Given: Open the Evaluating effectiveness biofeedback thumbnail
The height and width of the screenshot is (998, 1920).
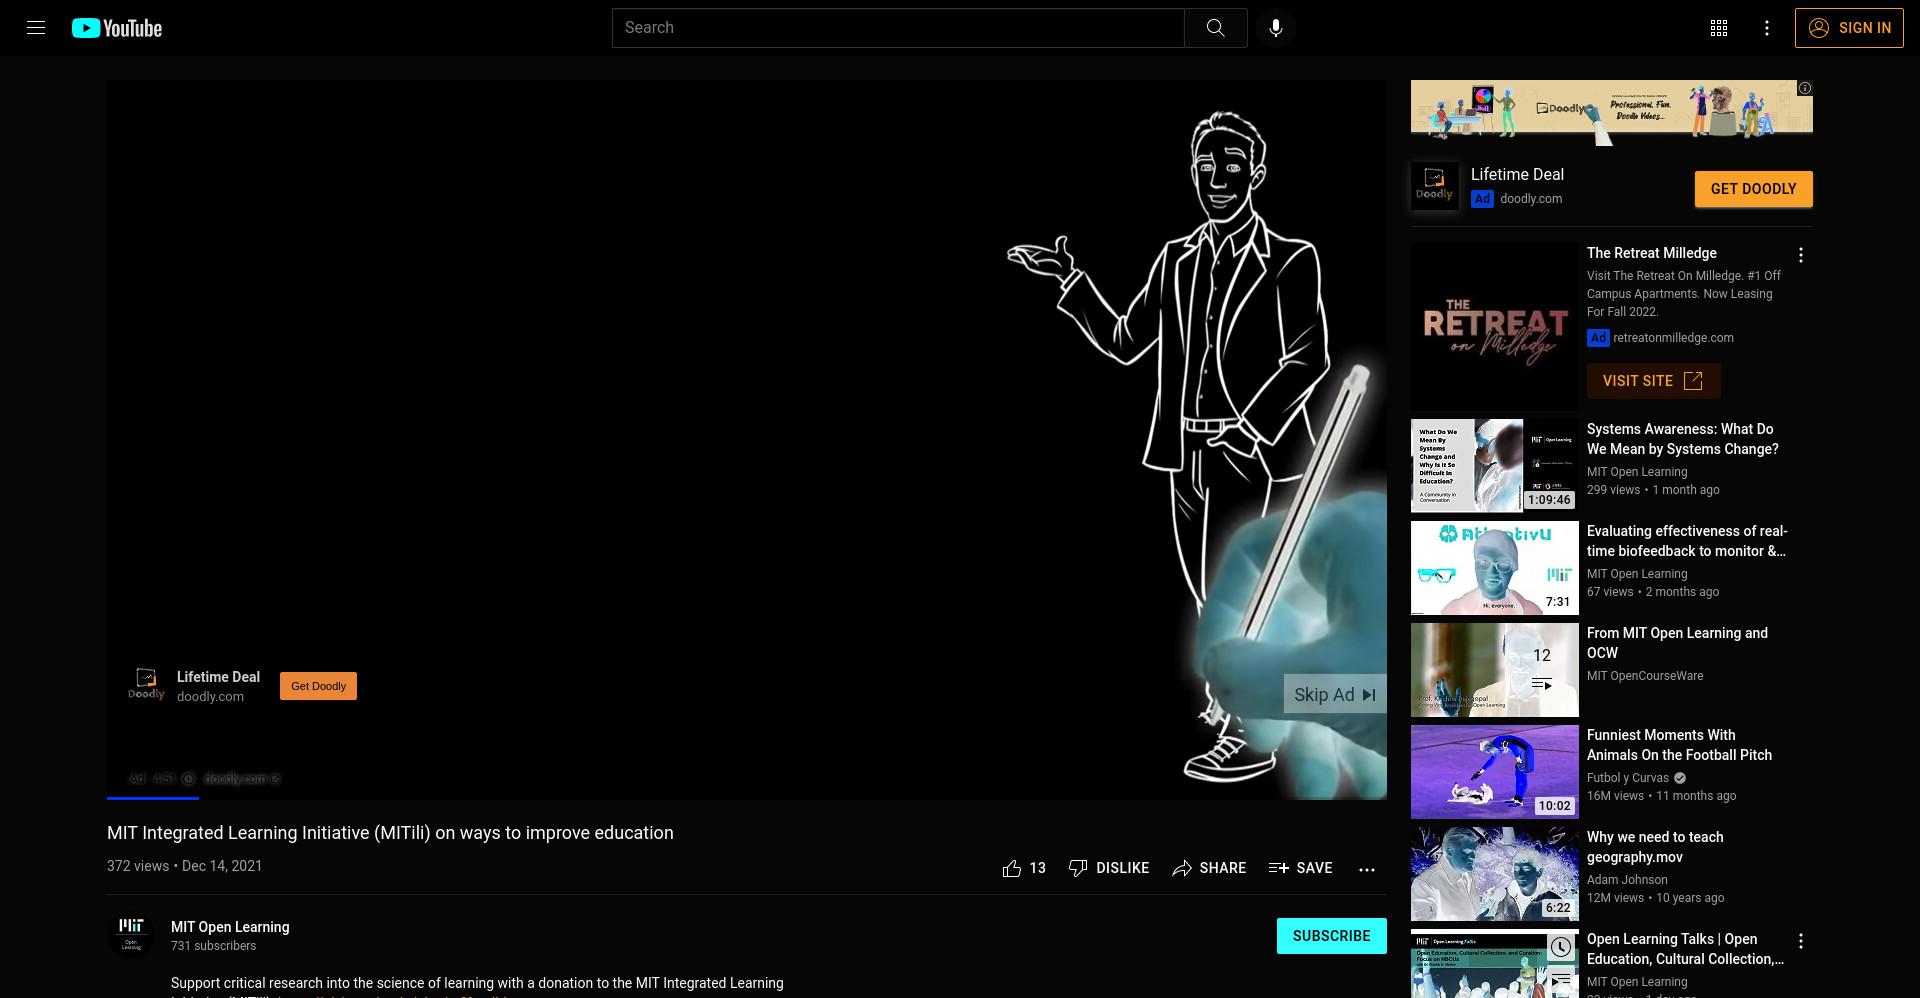Looking at the screenshot, I should (x=1495, y=568).
